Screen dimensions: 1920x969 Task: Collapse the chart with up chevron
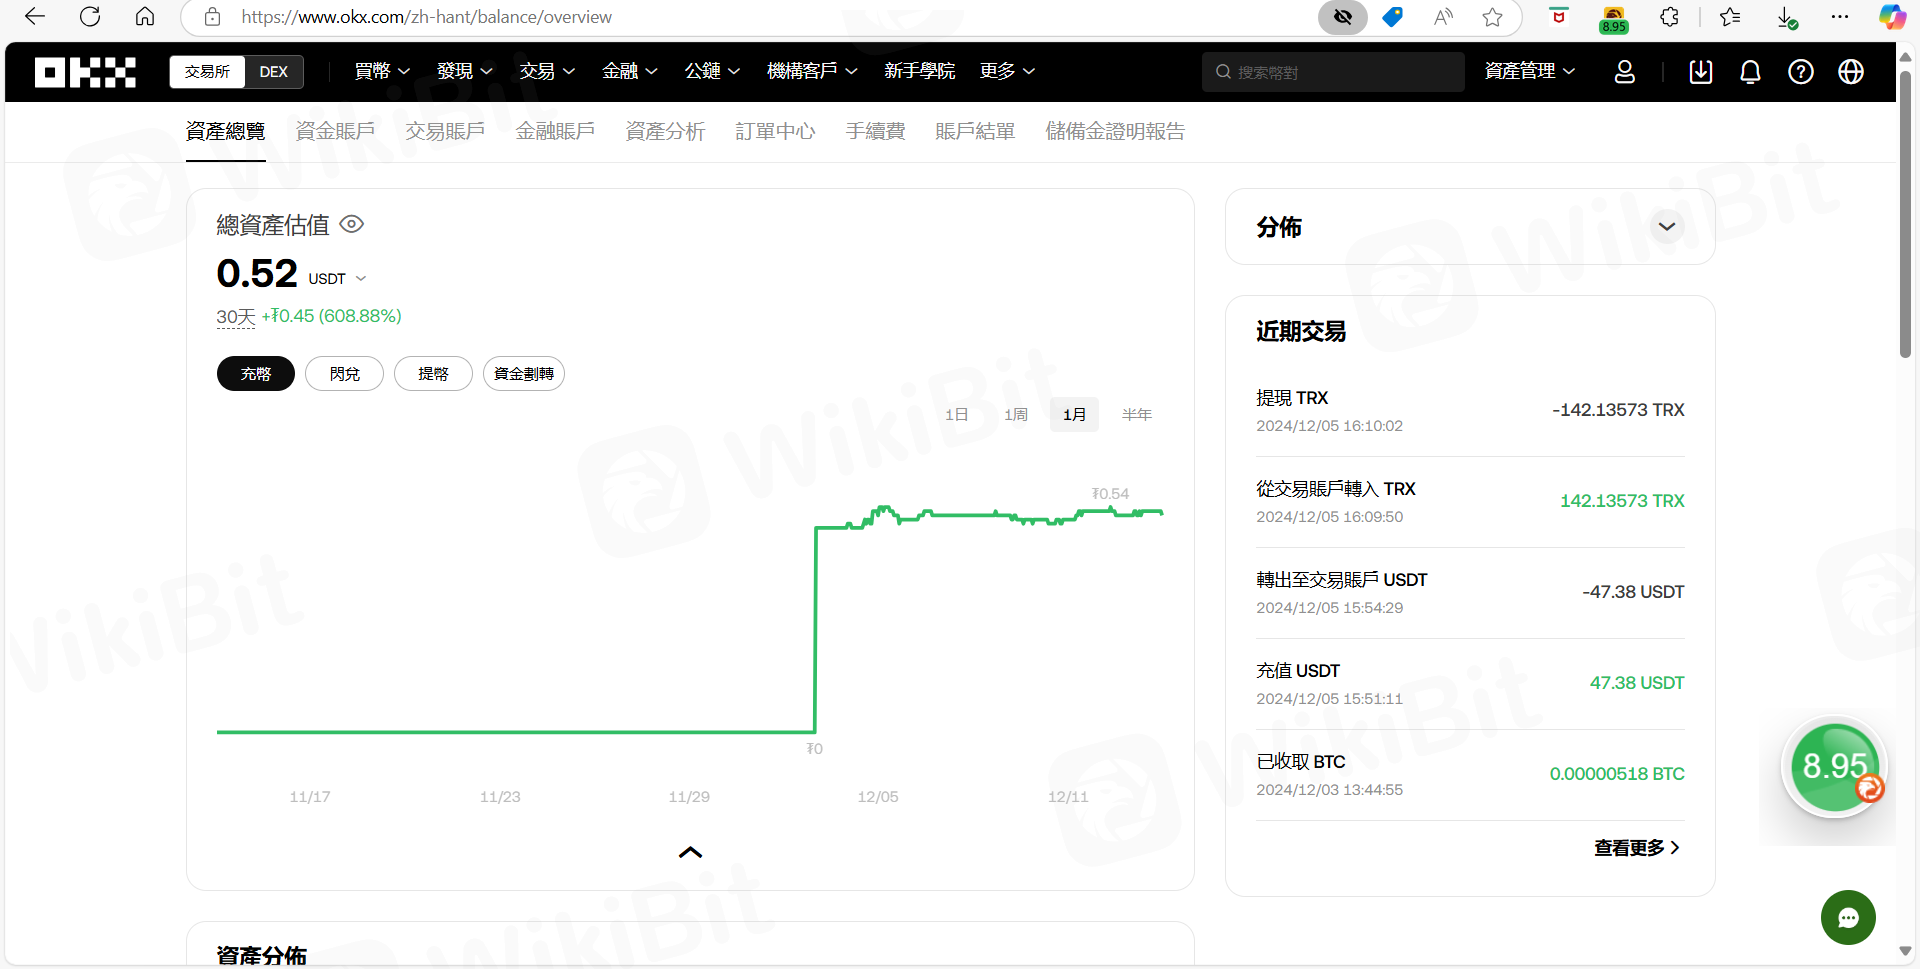click(x=690, y=853)
